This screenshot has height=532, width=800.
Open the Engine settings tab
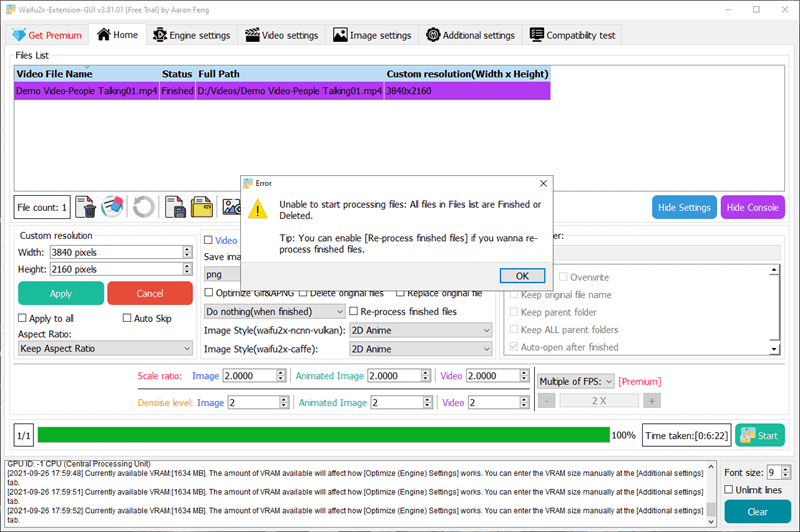click(x=192, y=35)
